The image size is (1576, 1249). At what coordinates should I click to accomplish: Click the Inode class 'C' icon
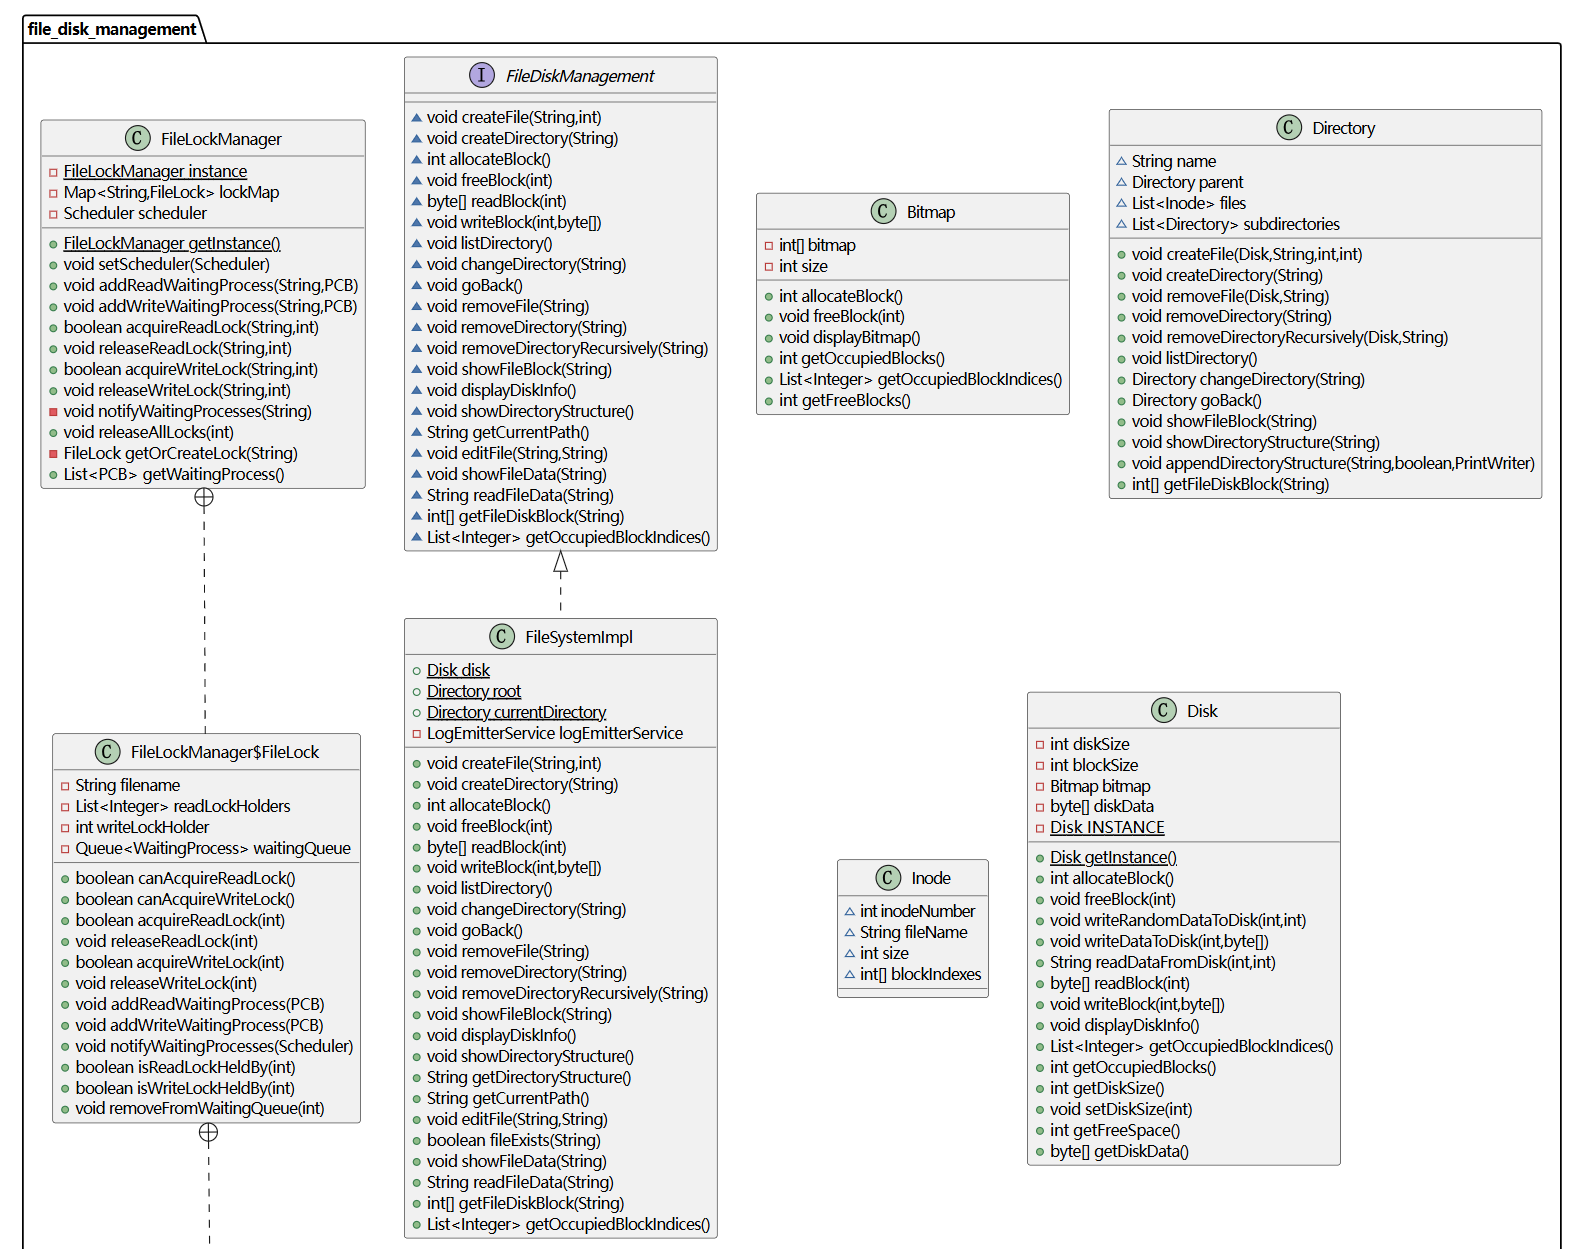887,877
